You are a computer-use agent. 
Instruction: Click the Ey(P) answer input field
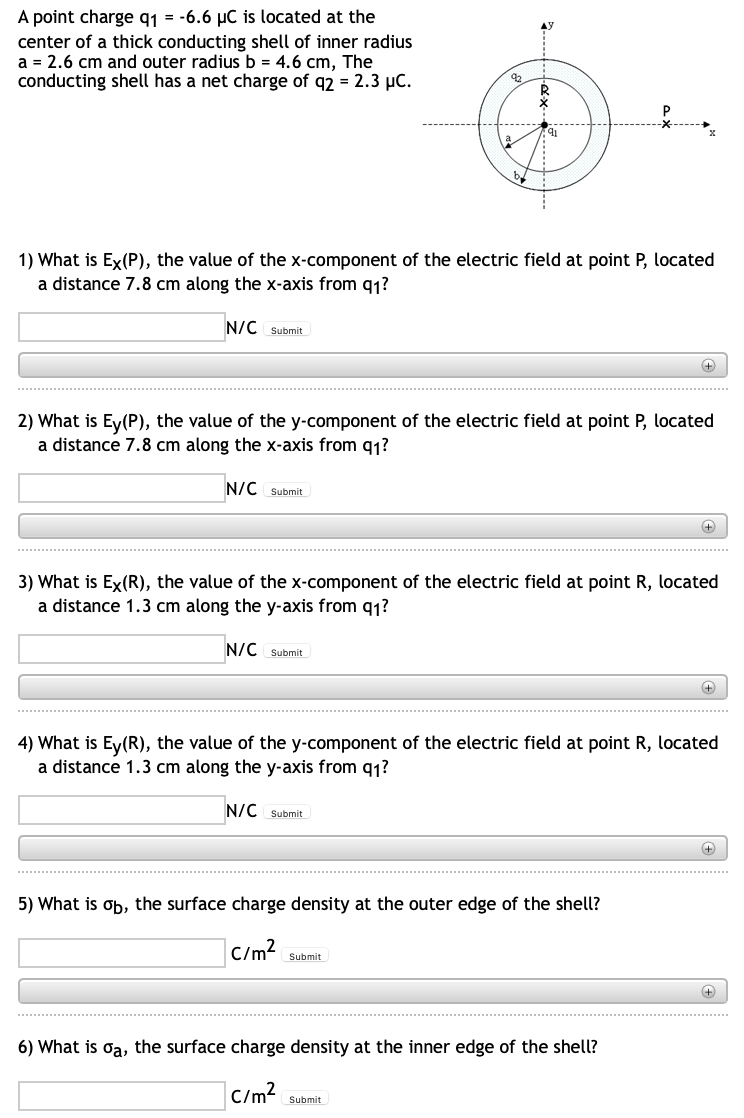coord(121,487)
